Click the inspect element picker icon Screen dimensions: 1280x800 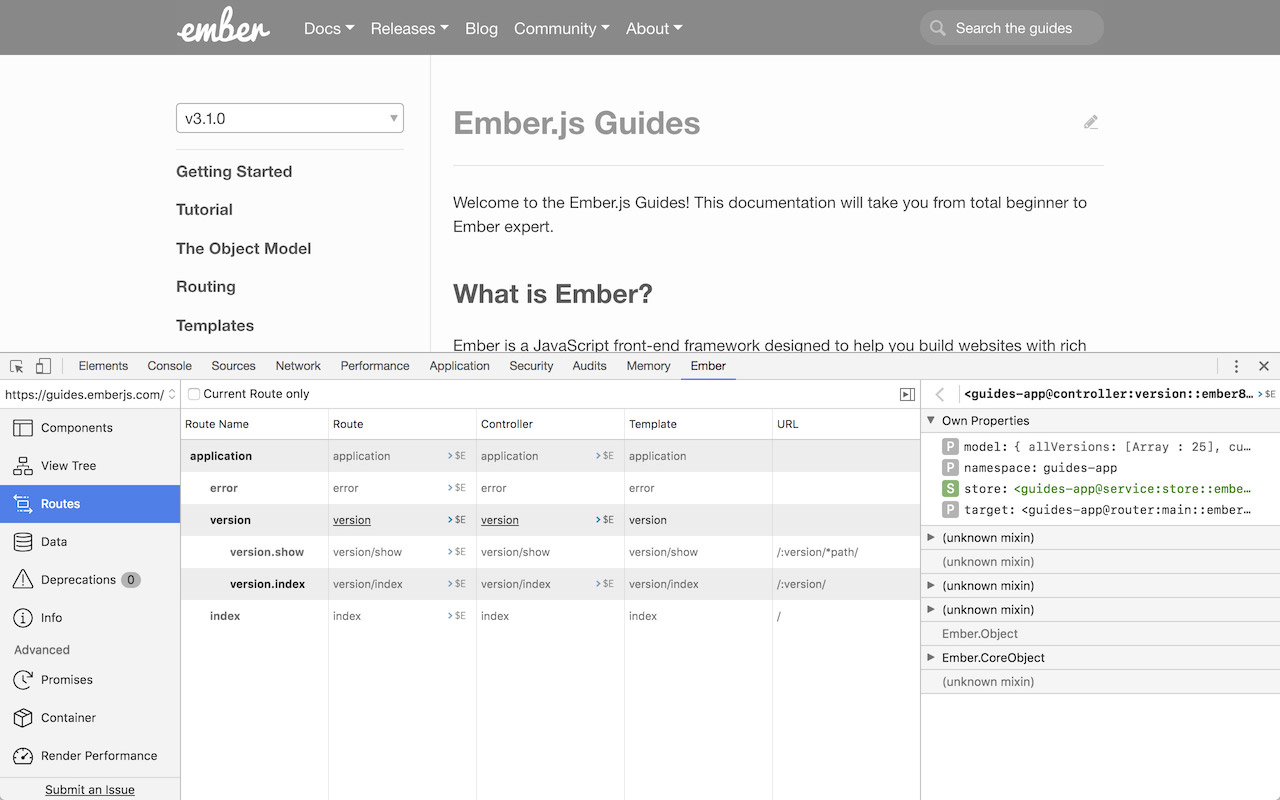pyautogui.click(x=15, y=366)
